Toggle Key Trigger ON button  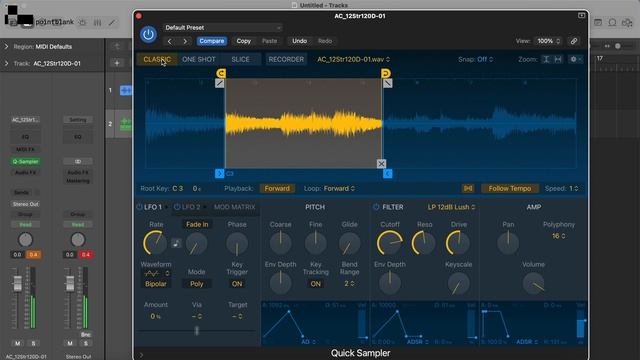tap(237, 284)
